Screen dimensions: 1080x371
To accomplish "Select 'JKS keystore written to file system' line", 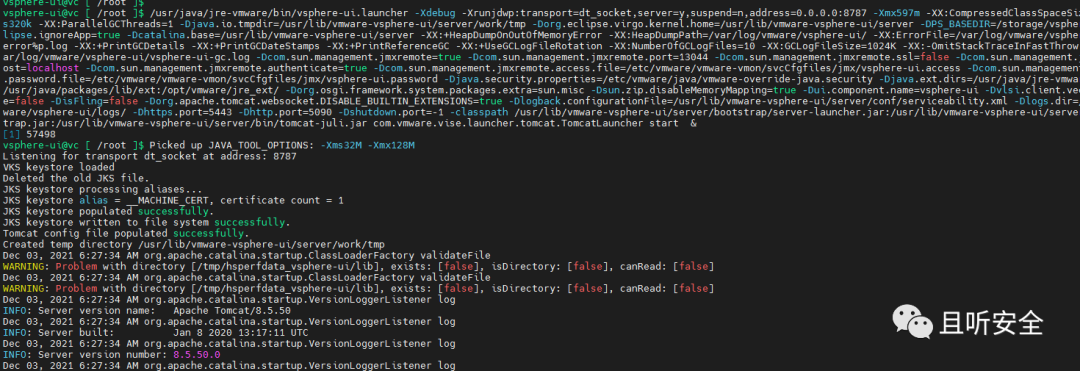I will pos(147,222).
